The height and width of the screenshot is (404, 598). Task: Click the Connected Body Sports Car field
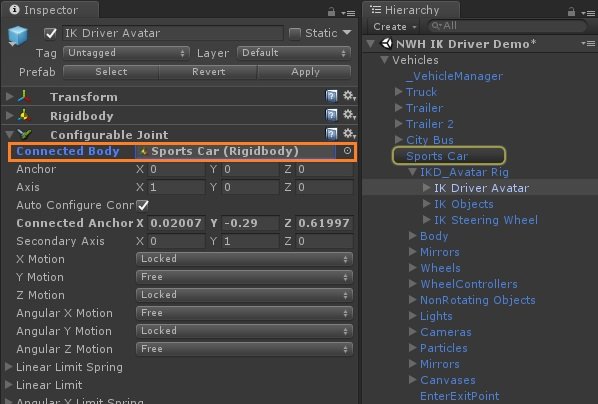point(235,151)
